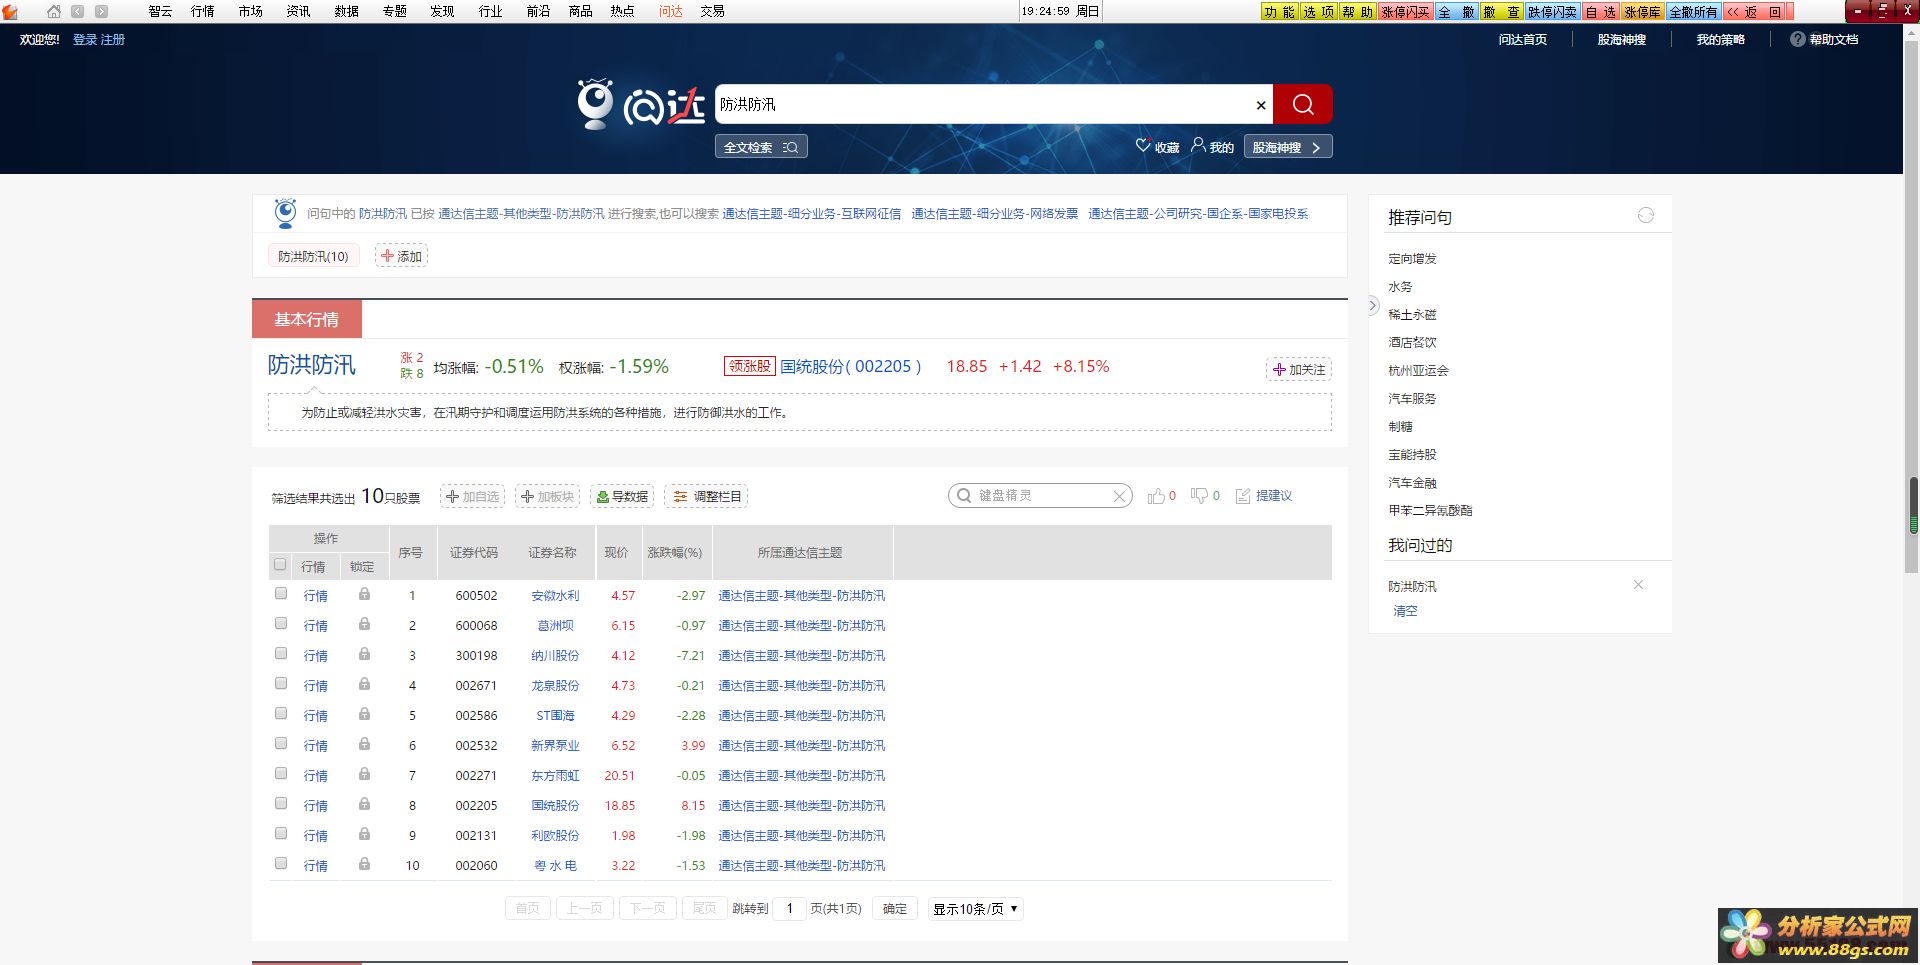Toggle the select-all checkbox in table header
This screenshot has width=1920, height=965.
click(280, 564)
